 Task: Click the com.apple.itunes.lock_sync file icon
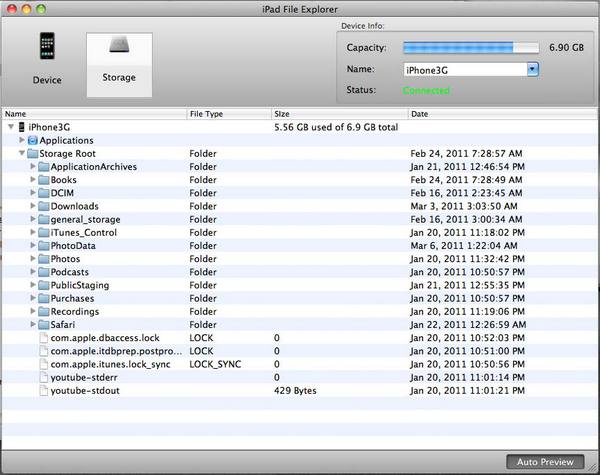click(44, 364)
